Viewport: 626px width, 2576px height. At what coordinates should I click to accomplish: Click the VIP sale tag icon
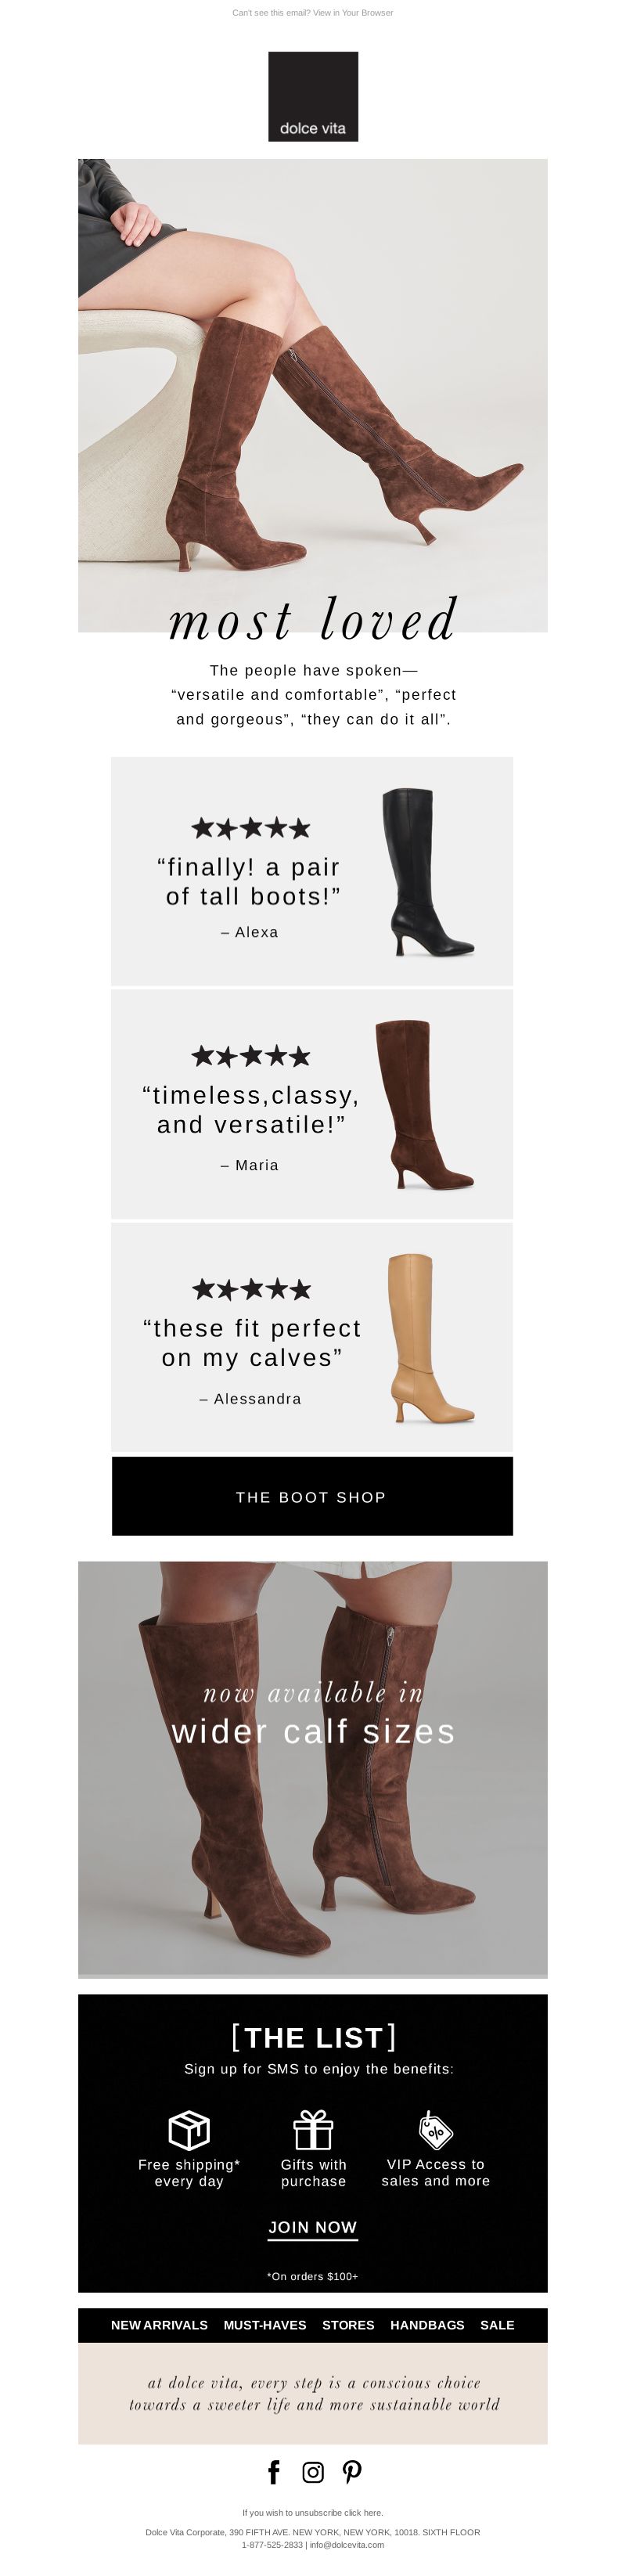click(x=435, y=2130)
